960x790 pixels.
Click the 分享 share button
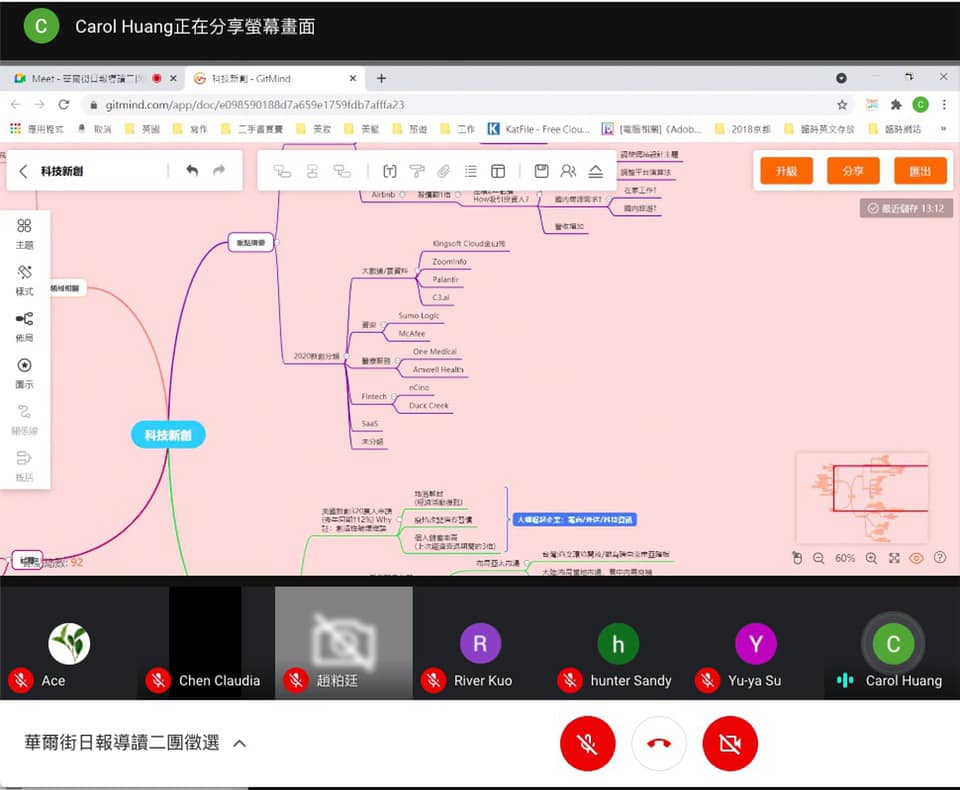(x=853, y=171)
